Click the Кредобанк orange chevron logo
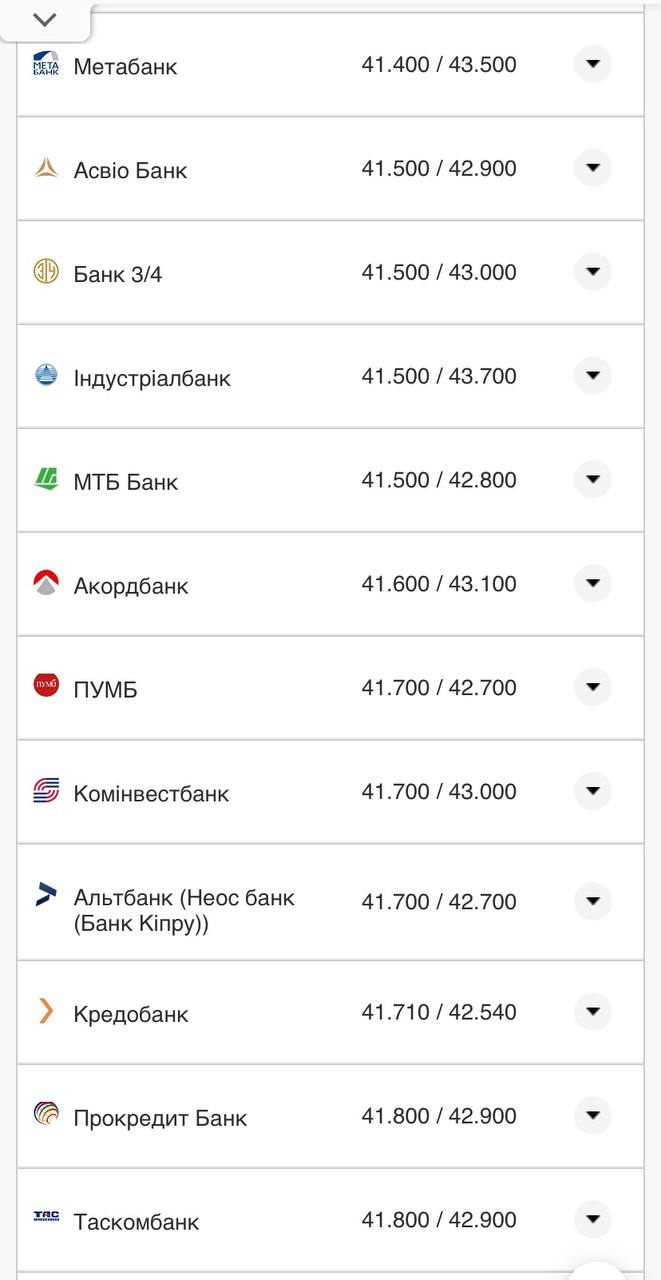 [46, 1011]
